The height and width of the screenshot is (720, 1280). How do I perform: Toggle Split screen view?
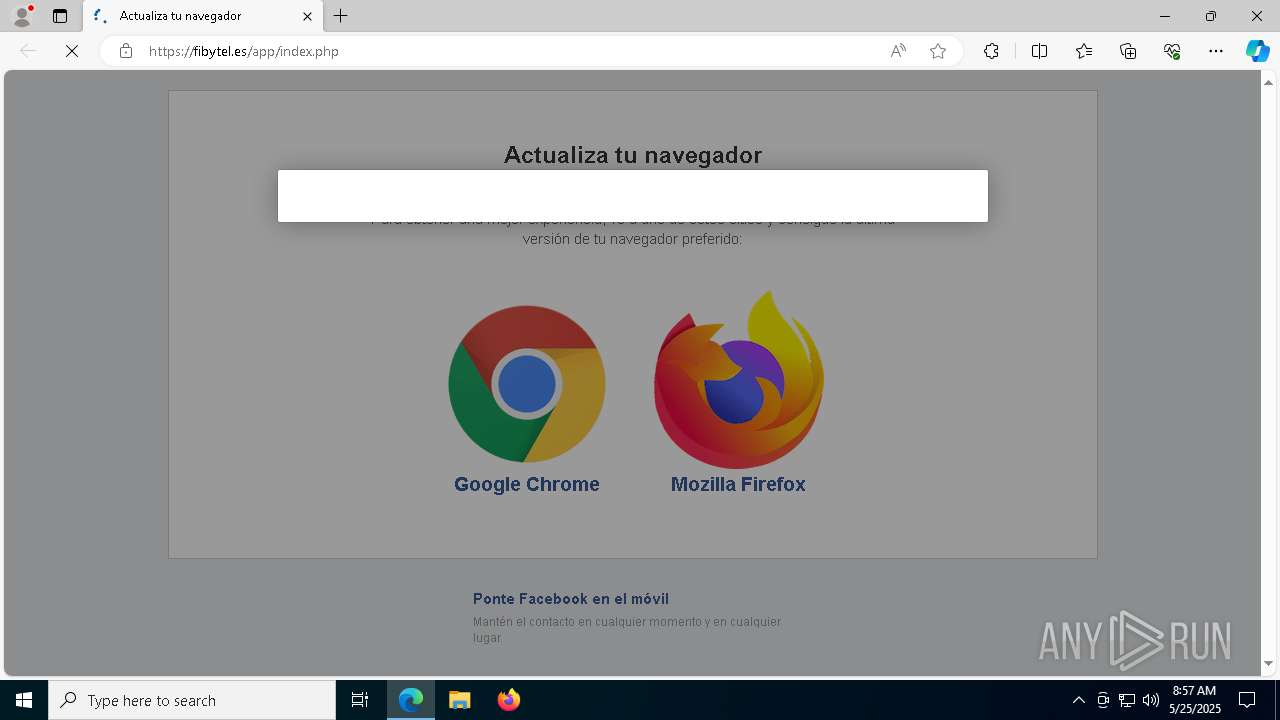(1039, 51)
